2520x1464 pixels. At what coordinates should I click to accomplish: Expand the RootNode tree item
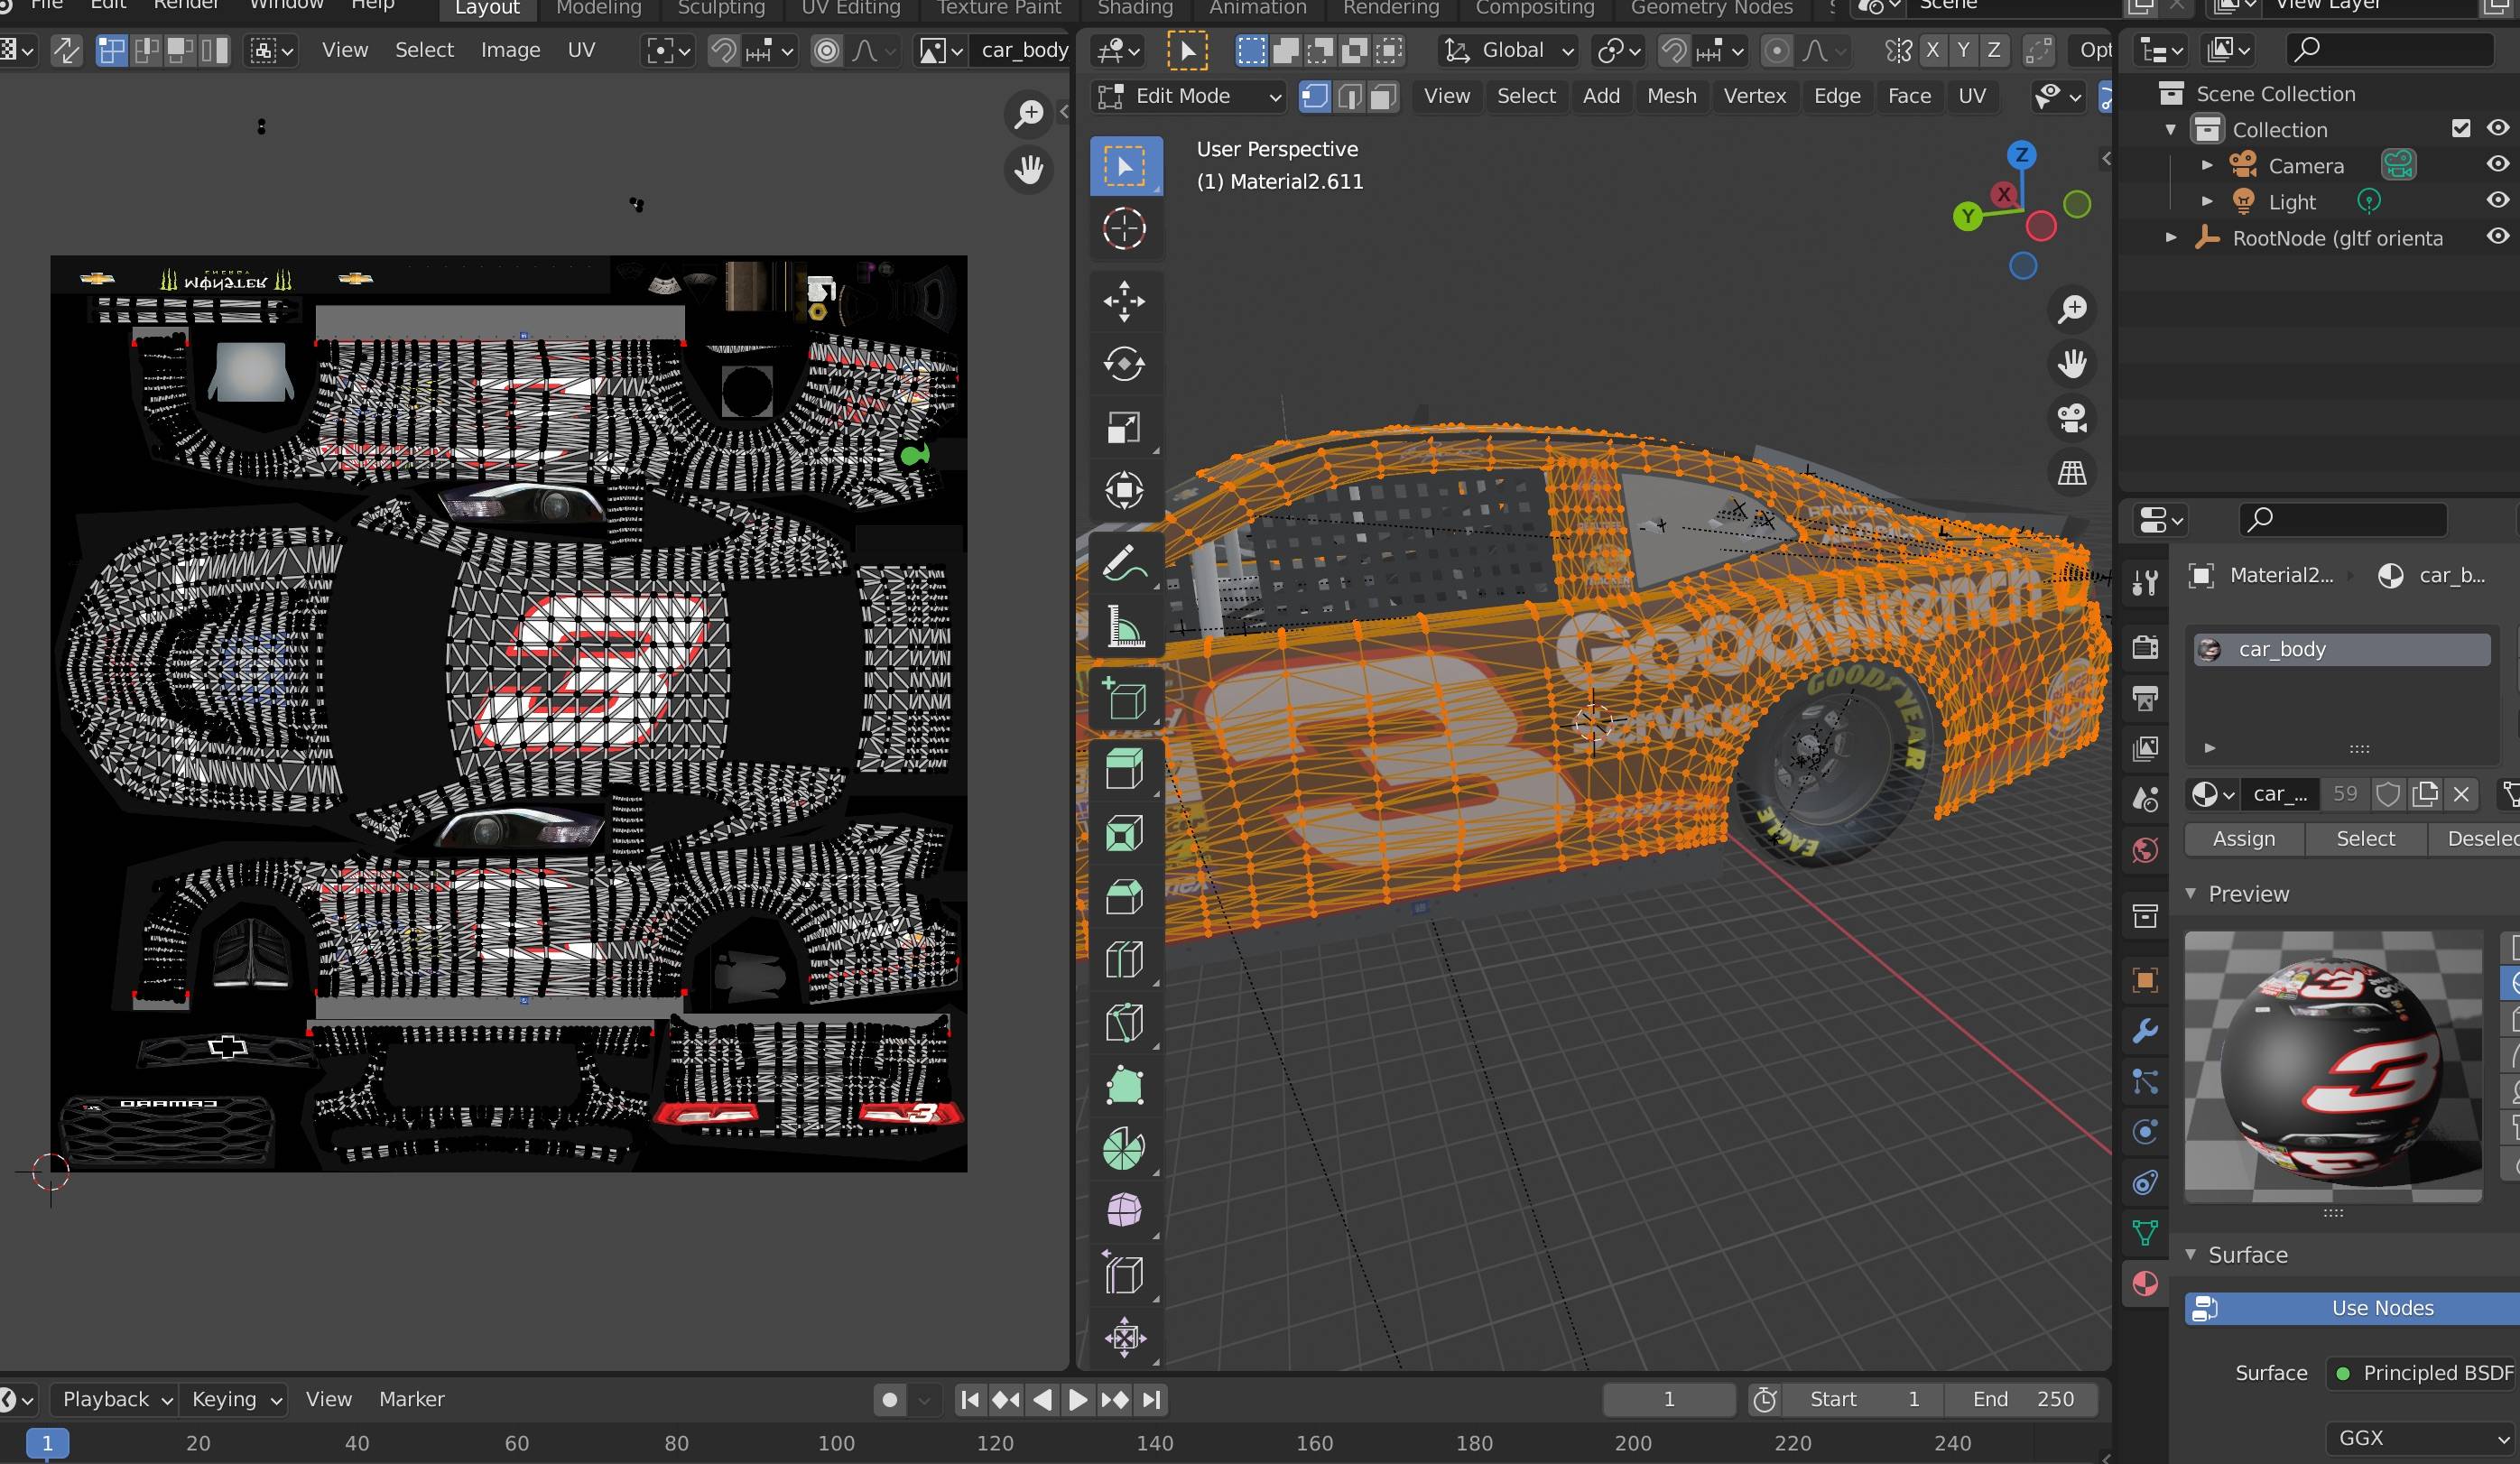pyautogui.click(x=2171, y=238)
